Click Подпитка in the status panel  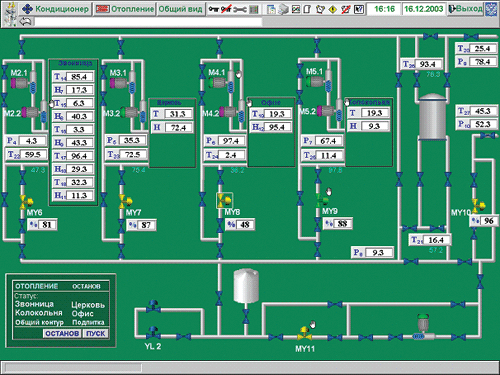pyautogui.click(x=88, y=322)
